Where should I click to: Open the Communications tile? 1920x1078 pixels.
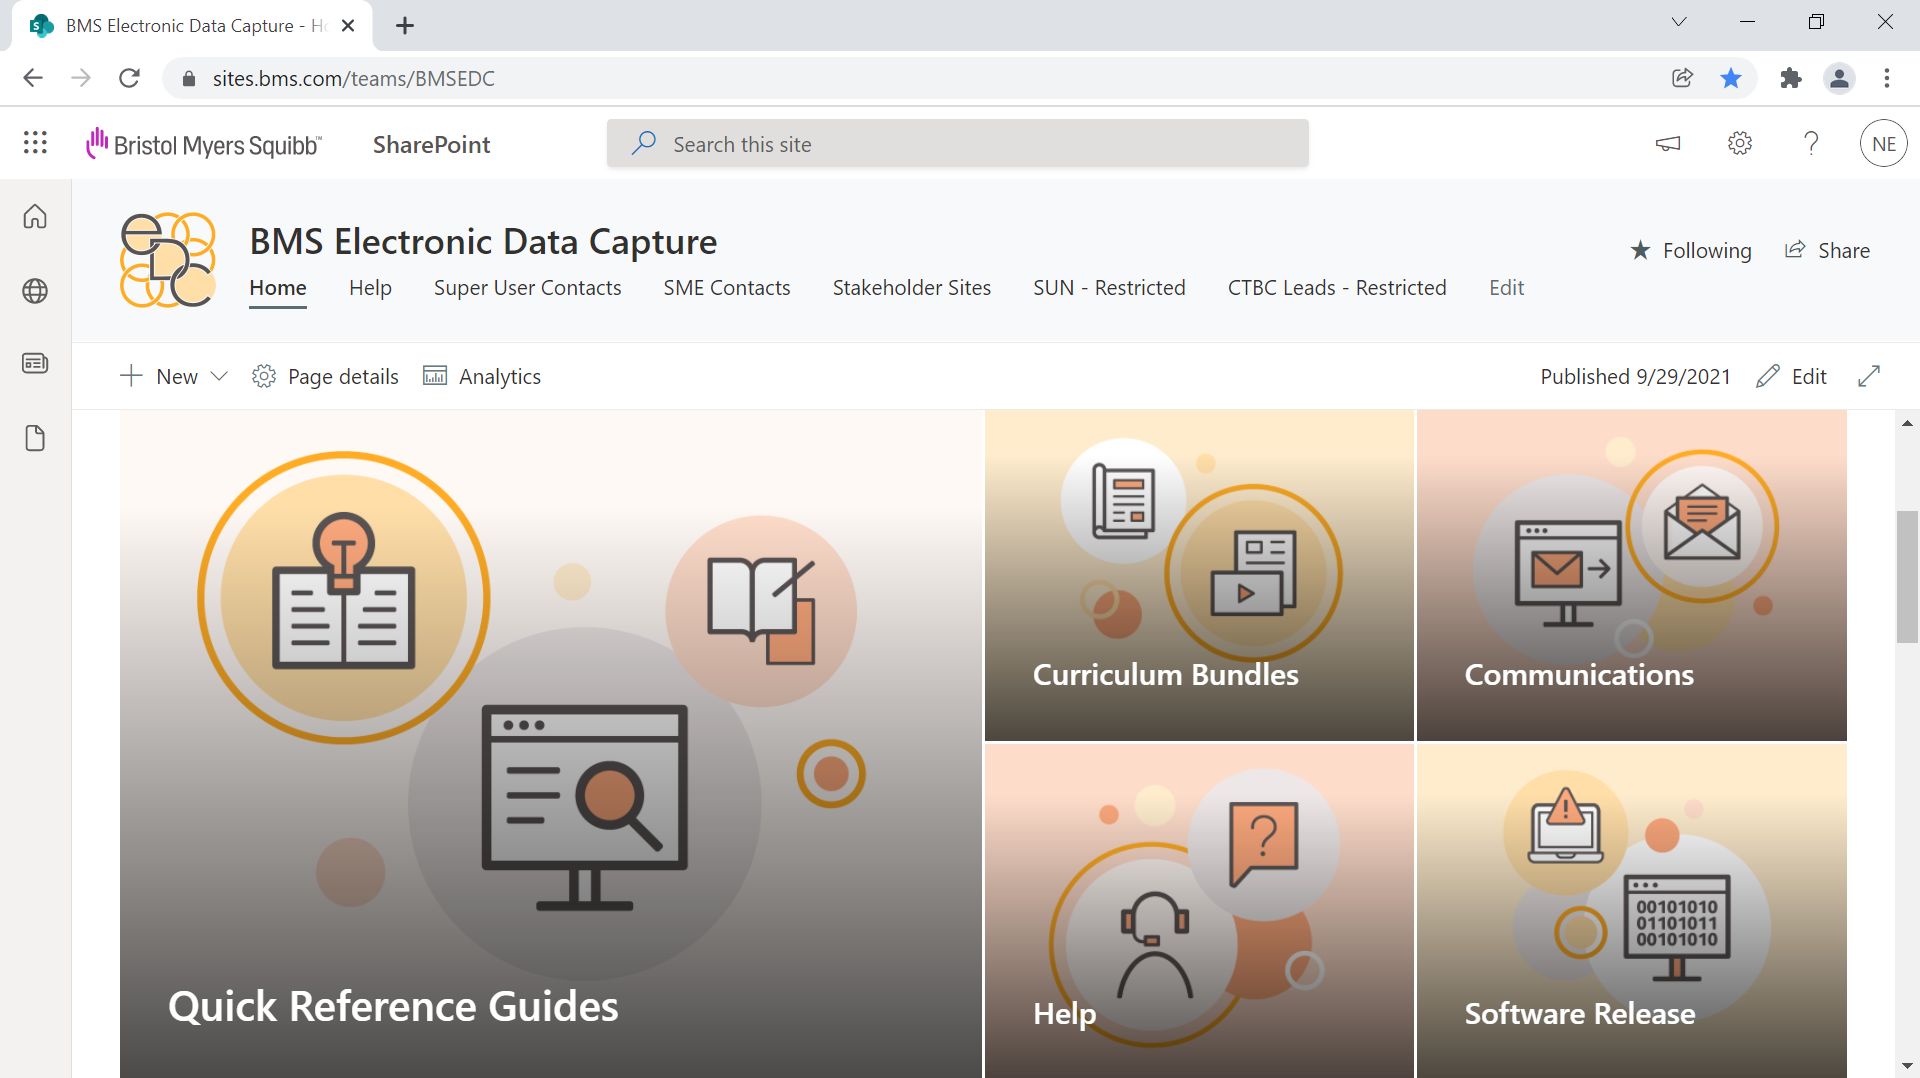(1632, 575)
